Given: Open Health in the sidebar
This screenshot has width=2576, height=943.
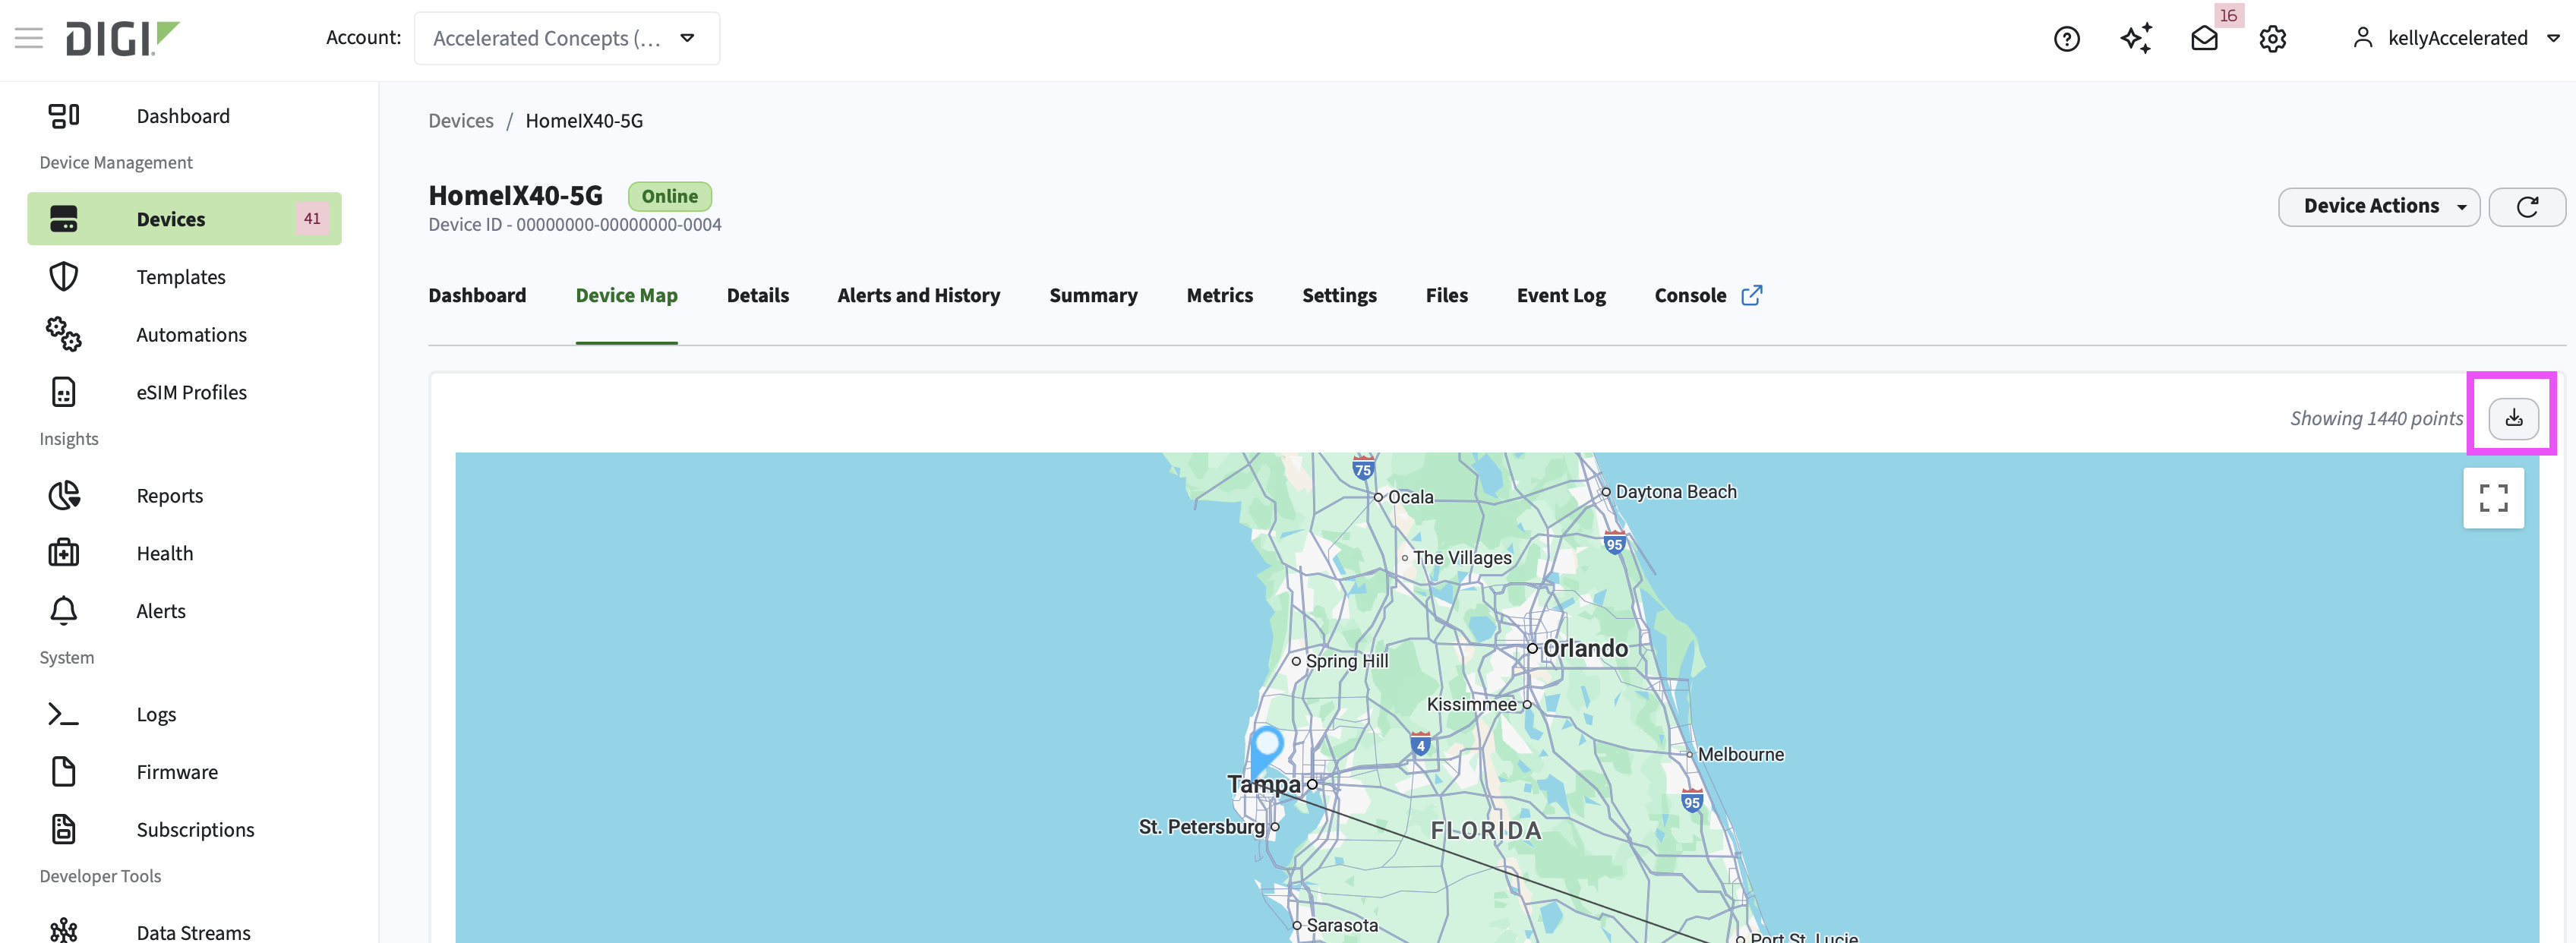Looking at the screenshot, I should pos(164,554).
